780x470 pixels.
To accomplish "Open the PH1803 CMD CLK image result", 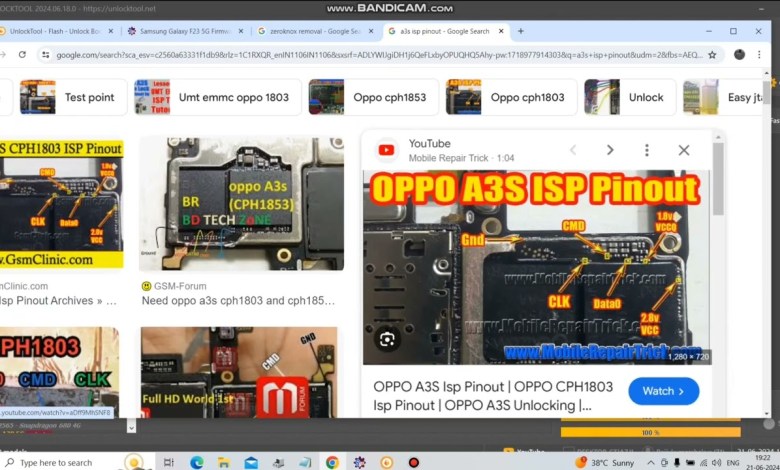I will pos(60,372).
